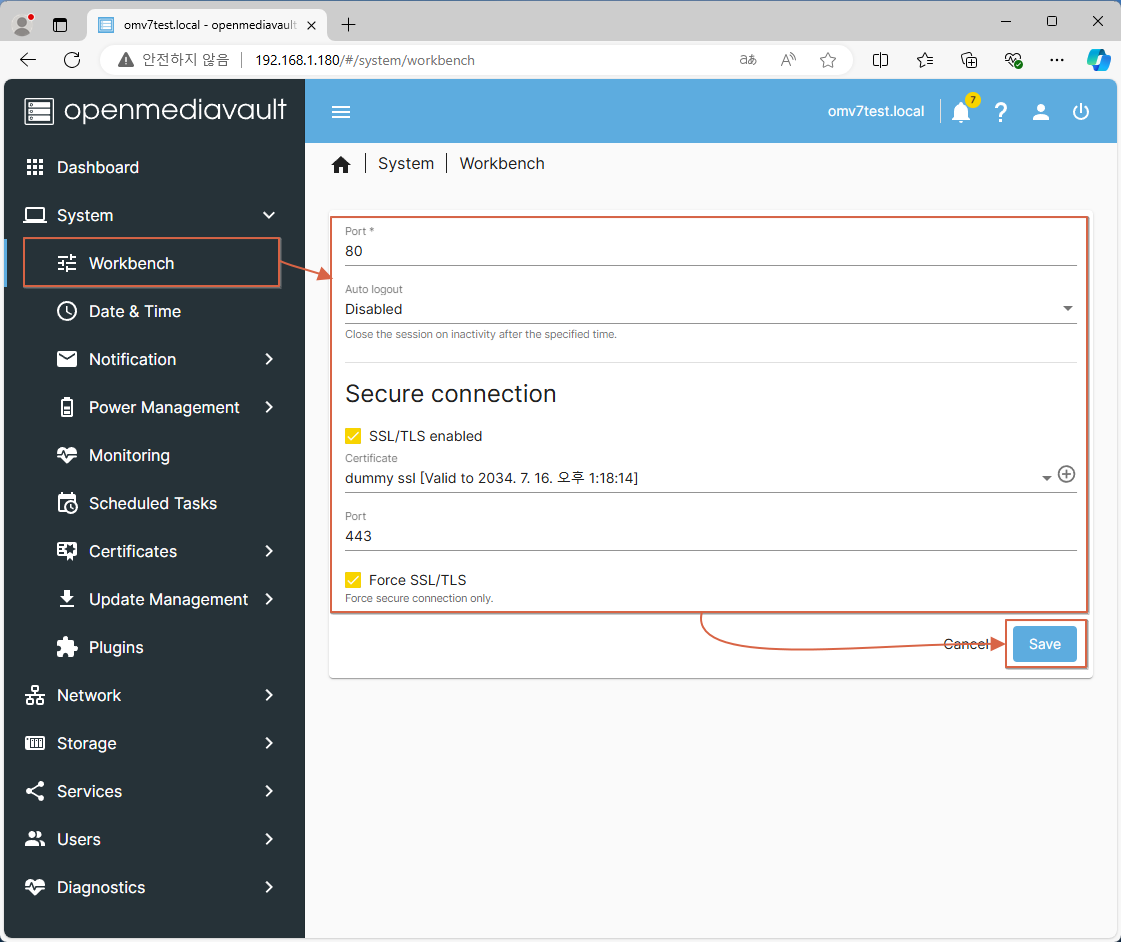Reload the page in browser
The height and width of the screenshot is (942, 1121).
[x=72, y=60]
